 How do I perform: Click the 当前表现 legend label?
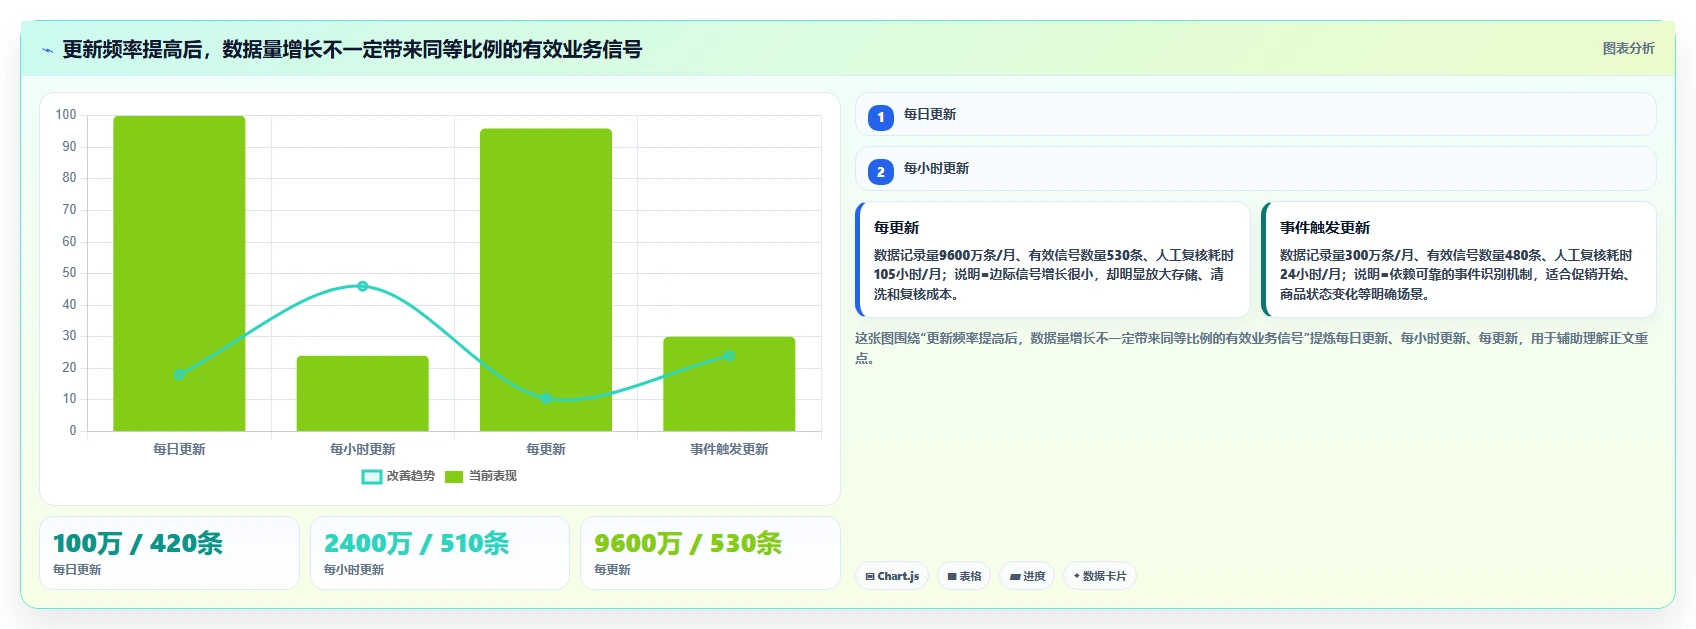point(493,476)
